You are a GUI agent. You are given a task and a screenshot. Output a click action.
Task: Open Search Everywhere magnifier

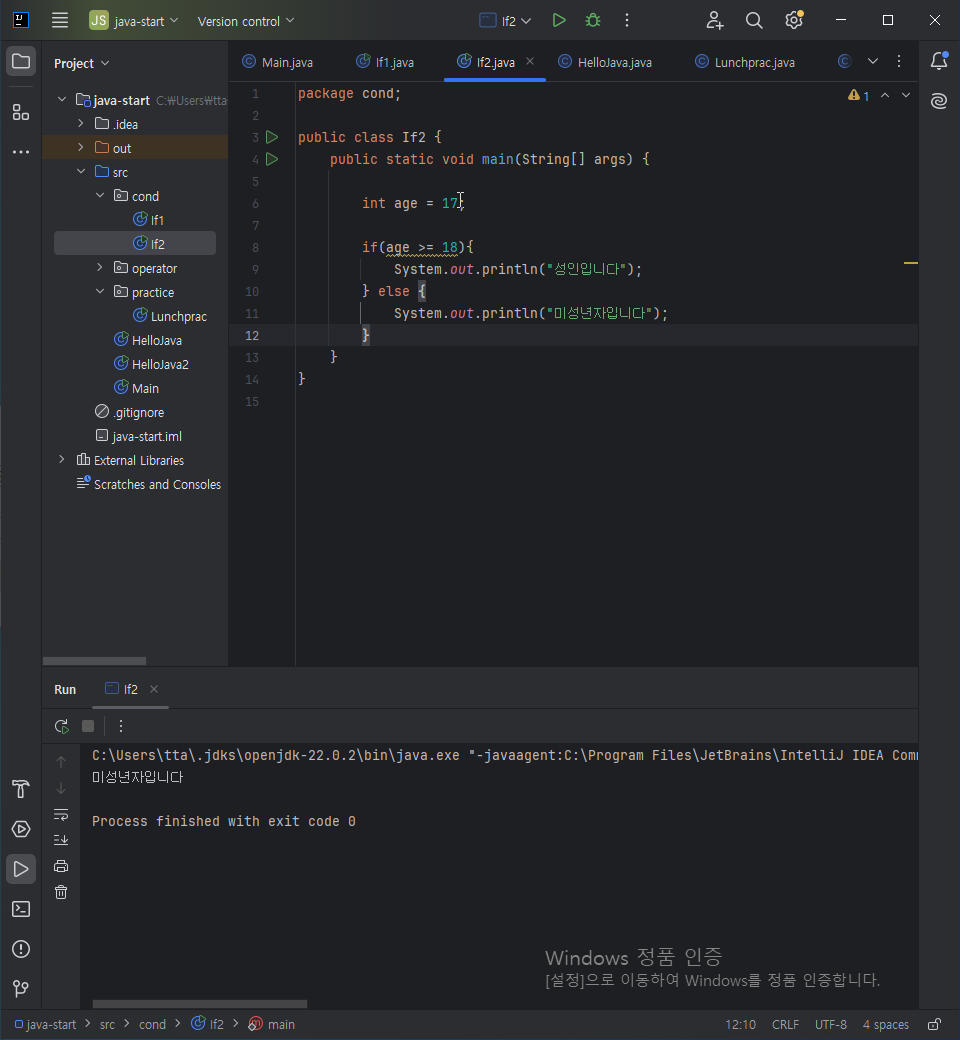(x=754, y=21)
